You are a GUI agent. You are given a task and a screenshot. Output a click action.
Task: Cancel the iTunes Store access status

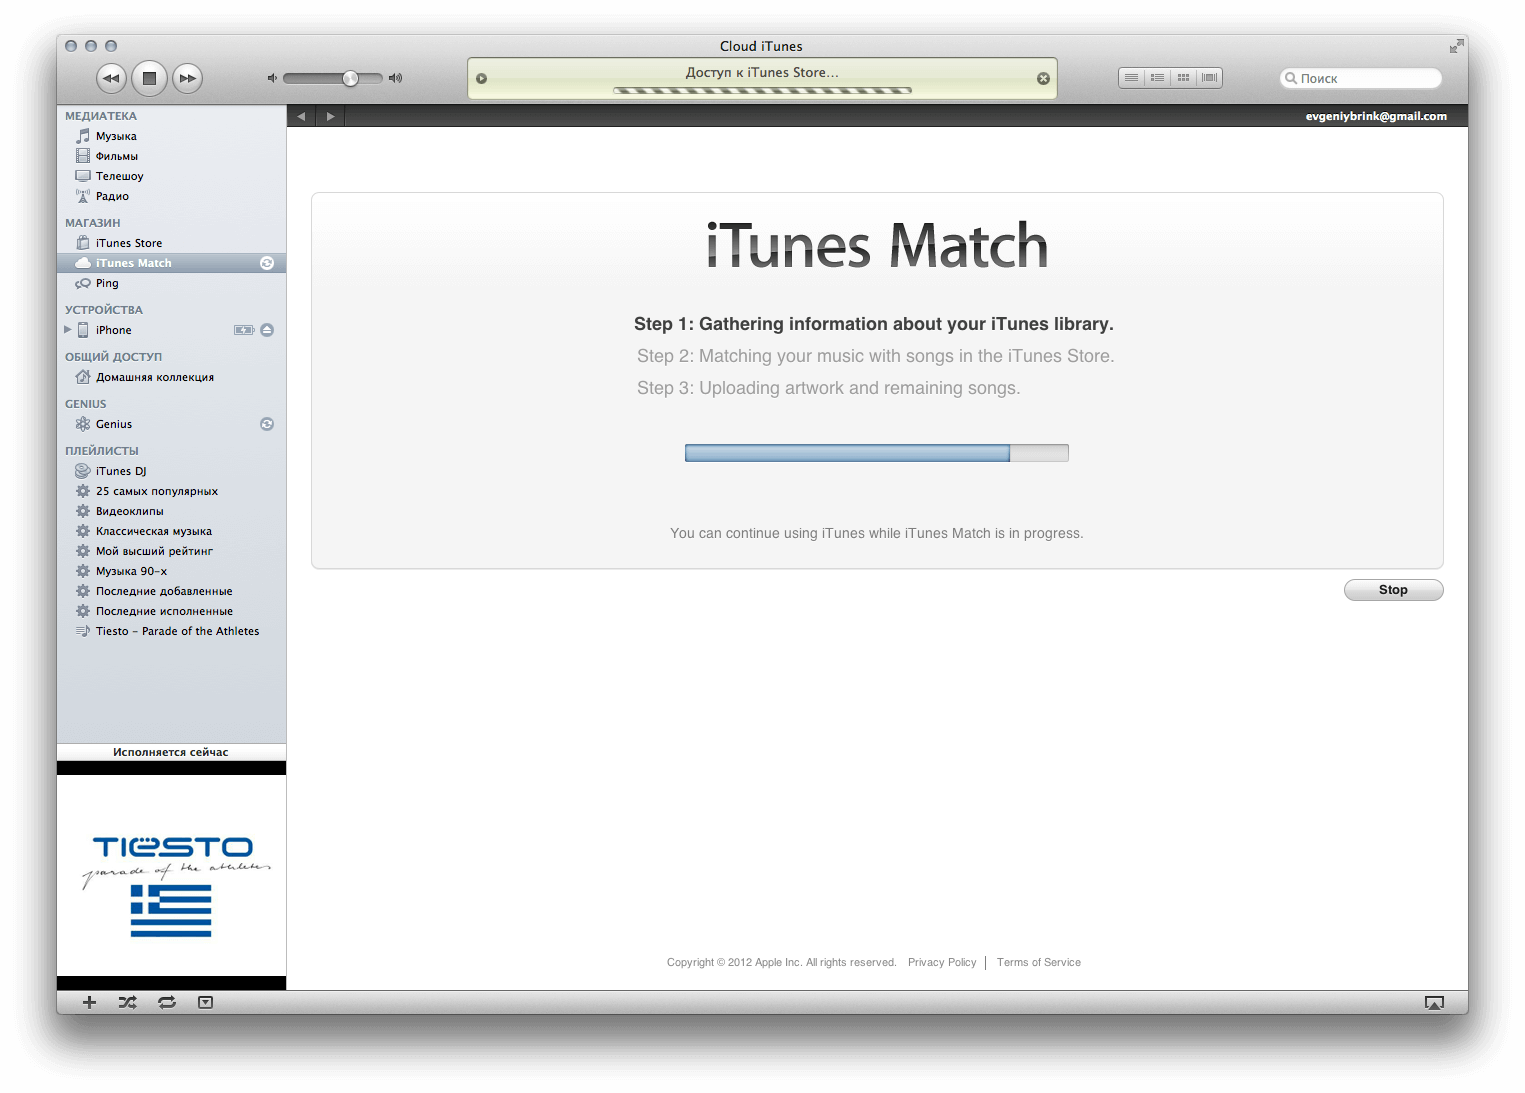[x=1043, y=79]
